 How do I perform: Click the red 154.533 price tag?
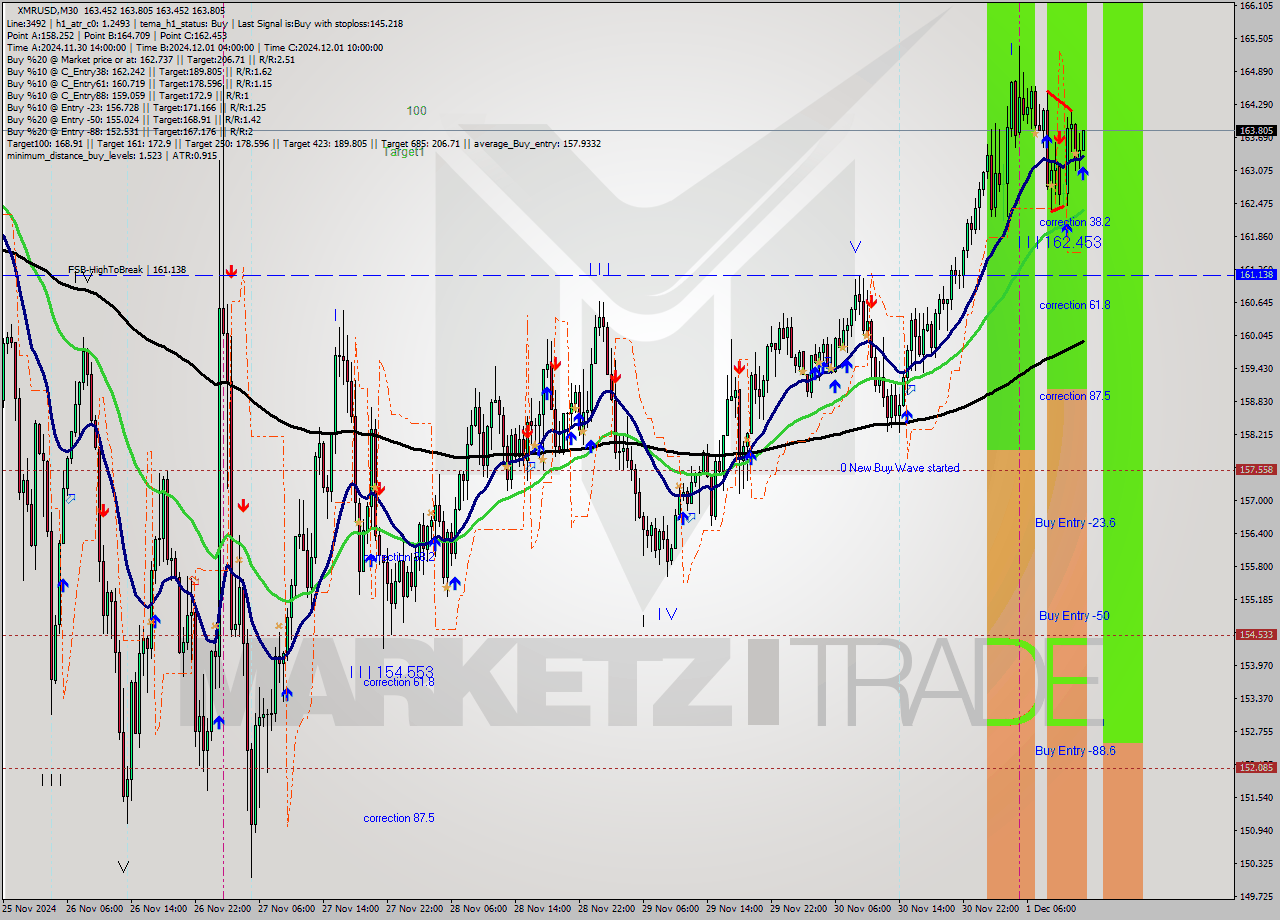click(1256, 634)
